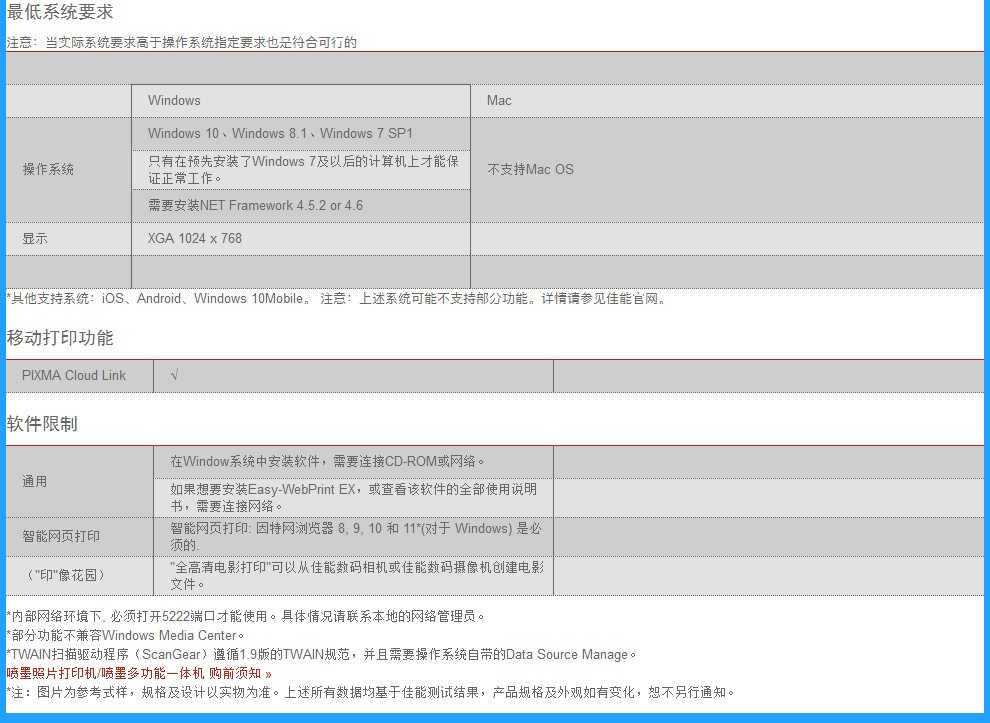Click the 显示 row label
The image size is (990, 723).
click(x=35, y=239)
